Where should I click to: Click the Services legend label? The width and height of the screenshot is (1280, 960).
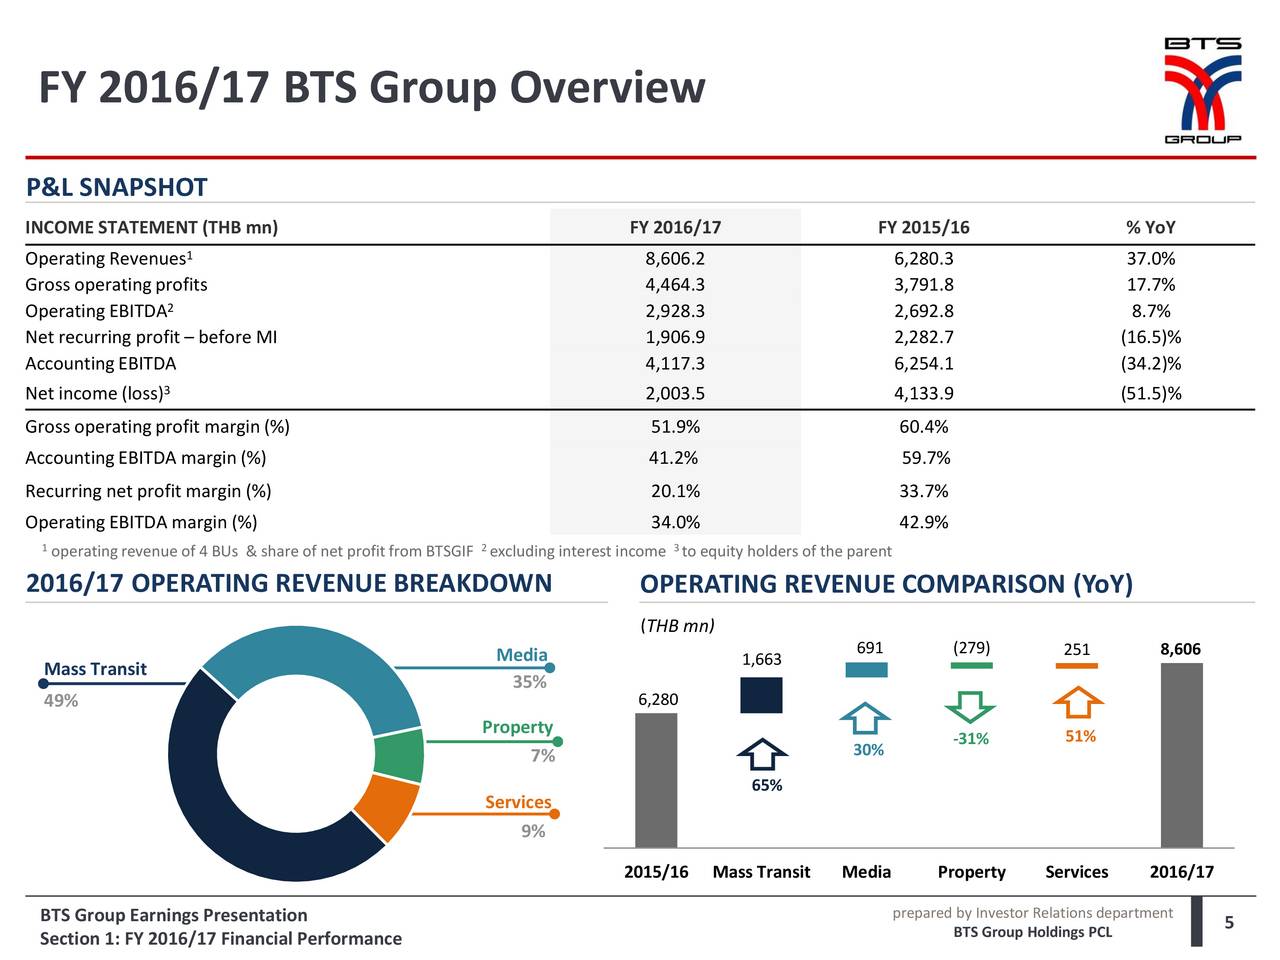click(x=518, y=802)
